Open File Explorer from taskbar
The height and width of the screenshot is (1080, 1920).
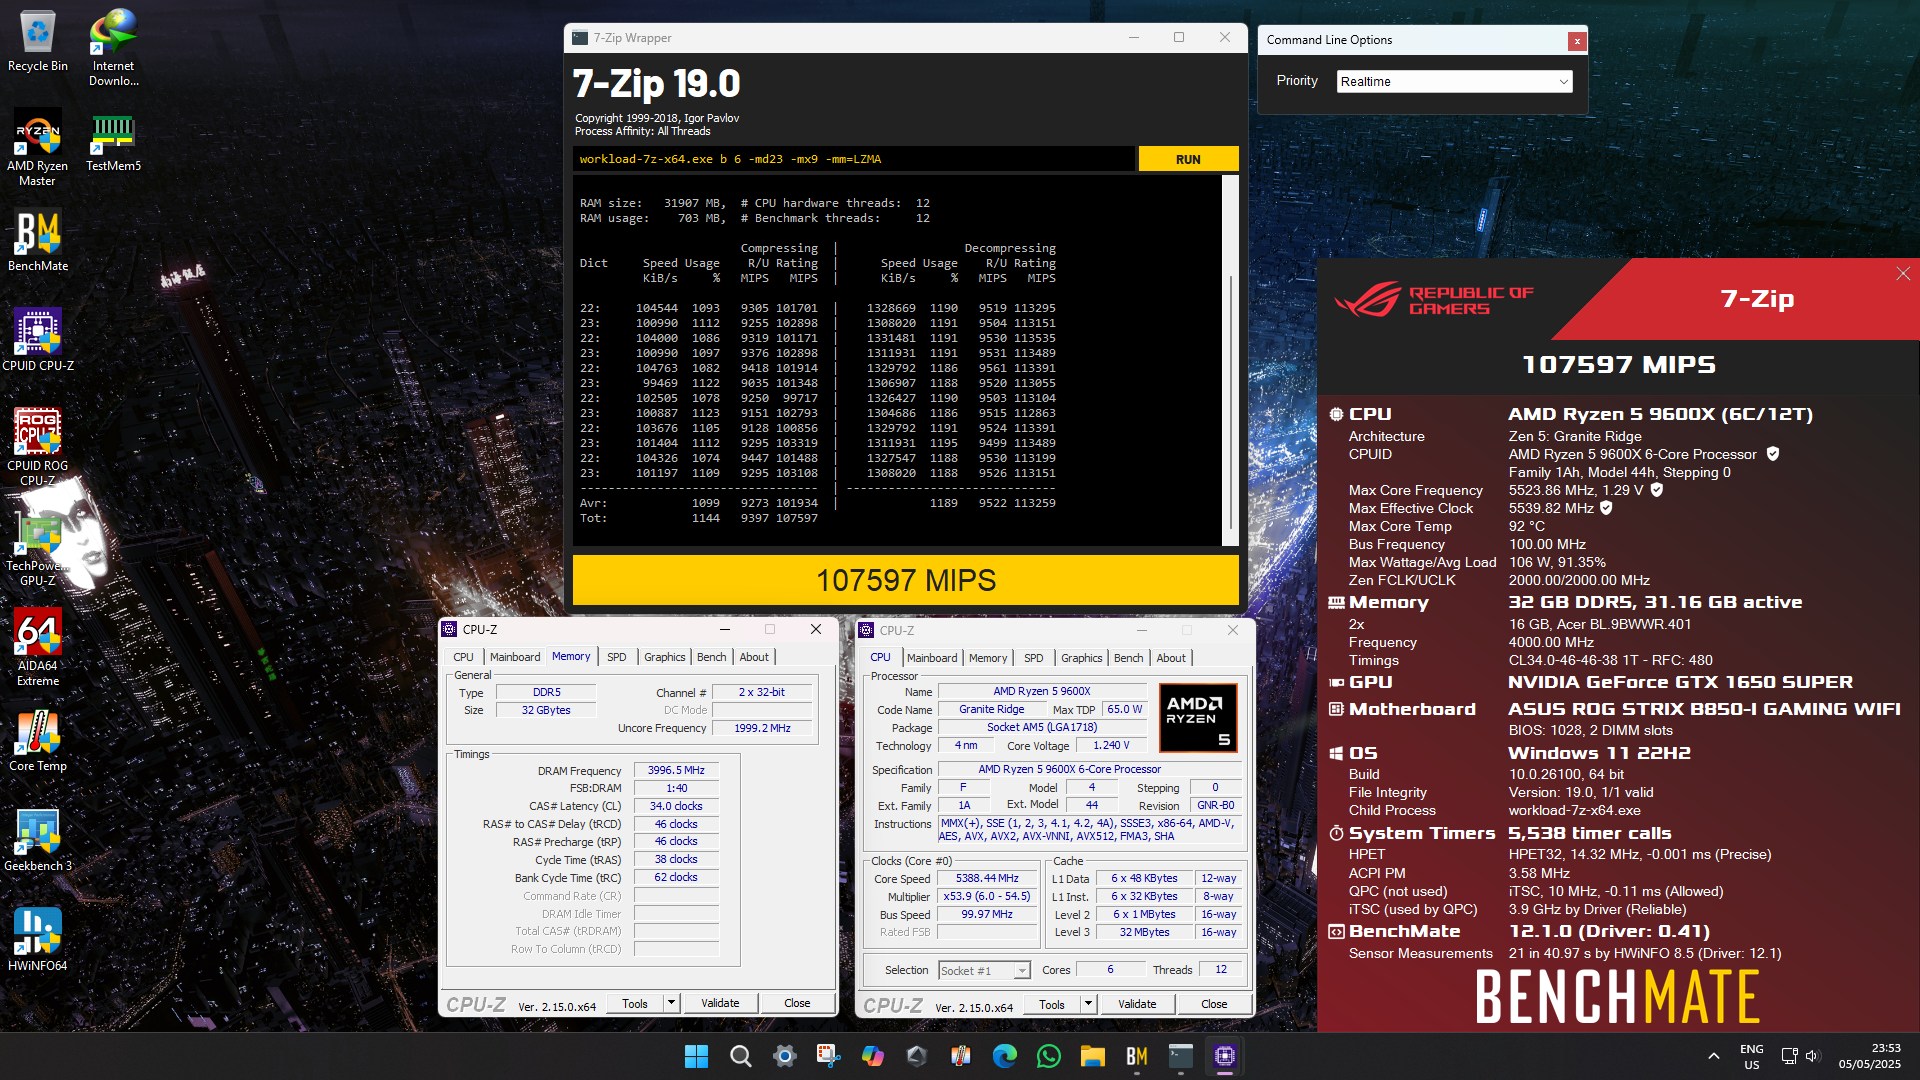pyautogui.click(x=1092, y=1056)
